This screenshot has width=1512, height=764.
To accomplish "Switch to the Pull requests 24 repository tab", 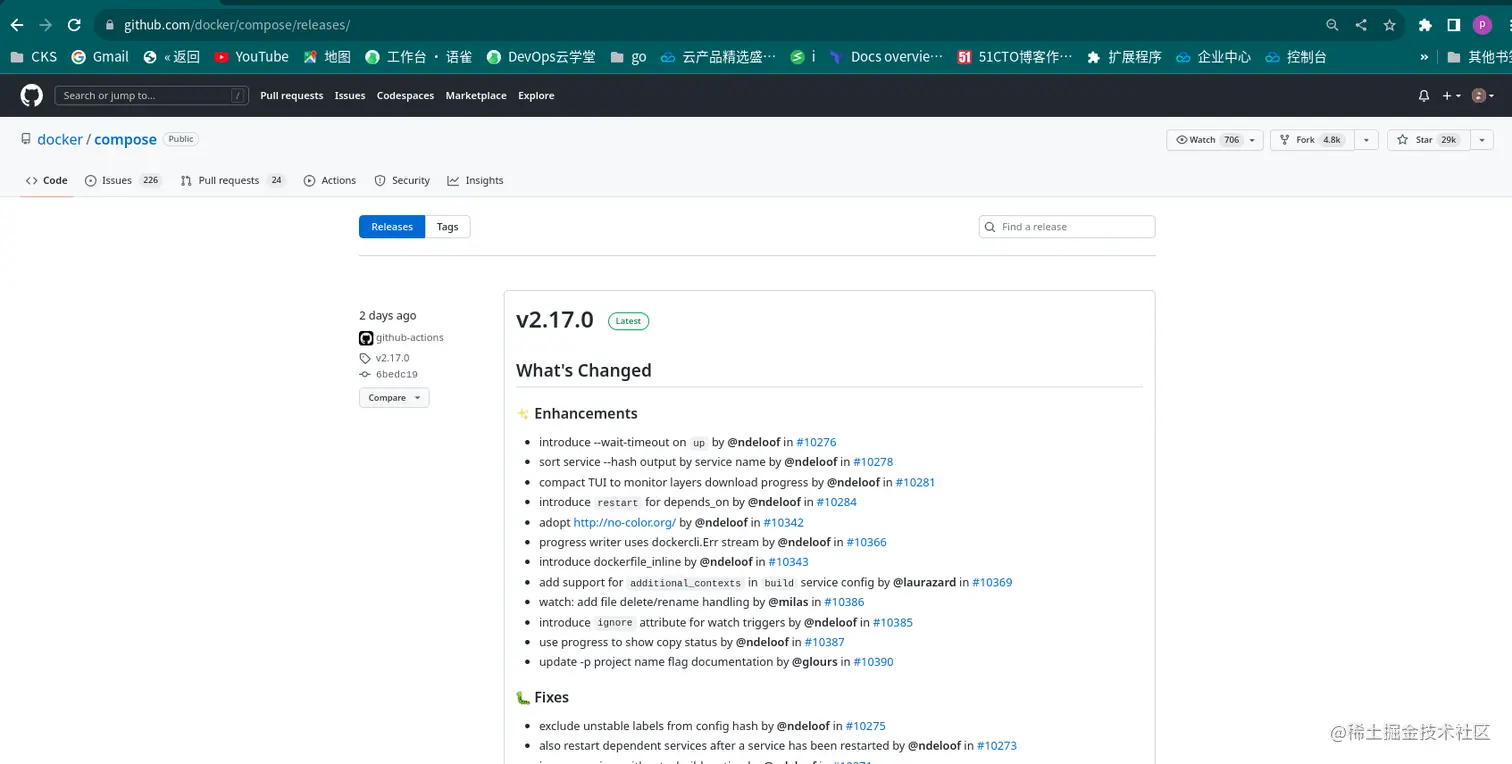I will pos(232,181).
